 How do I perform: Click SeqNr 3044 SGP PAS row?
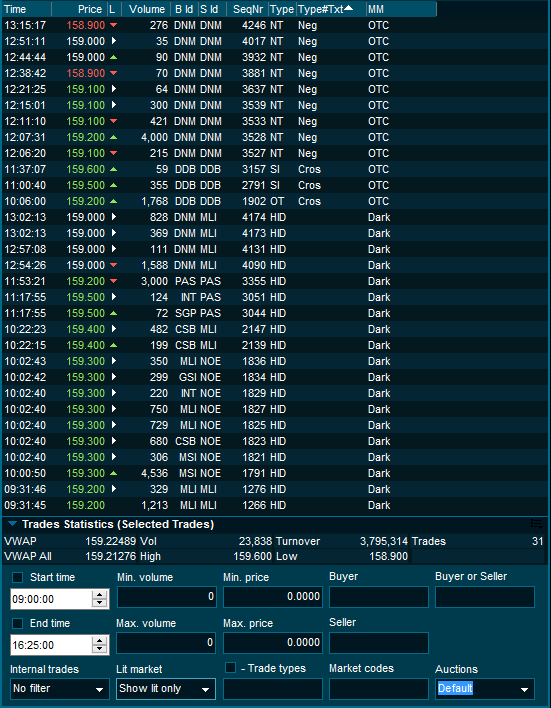(x=254, y=313)
